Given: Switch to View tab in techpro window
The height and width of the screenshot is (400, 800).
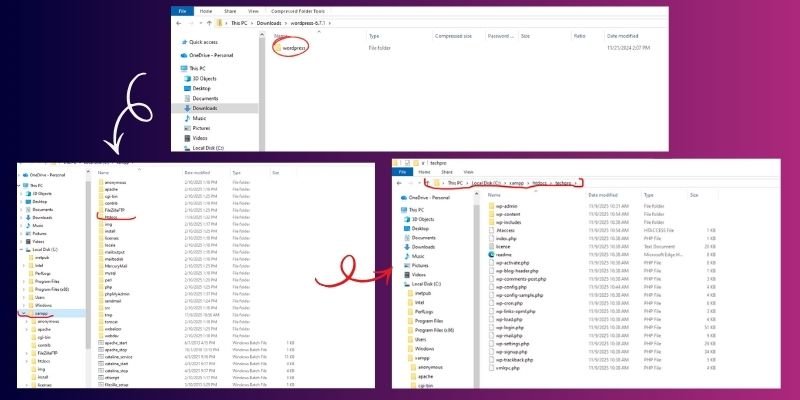Looking at the screenshot, I should [x=468, y=172].
